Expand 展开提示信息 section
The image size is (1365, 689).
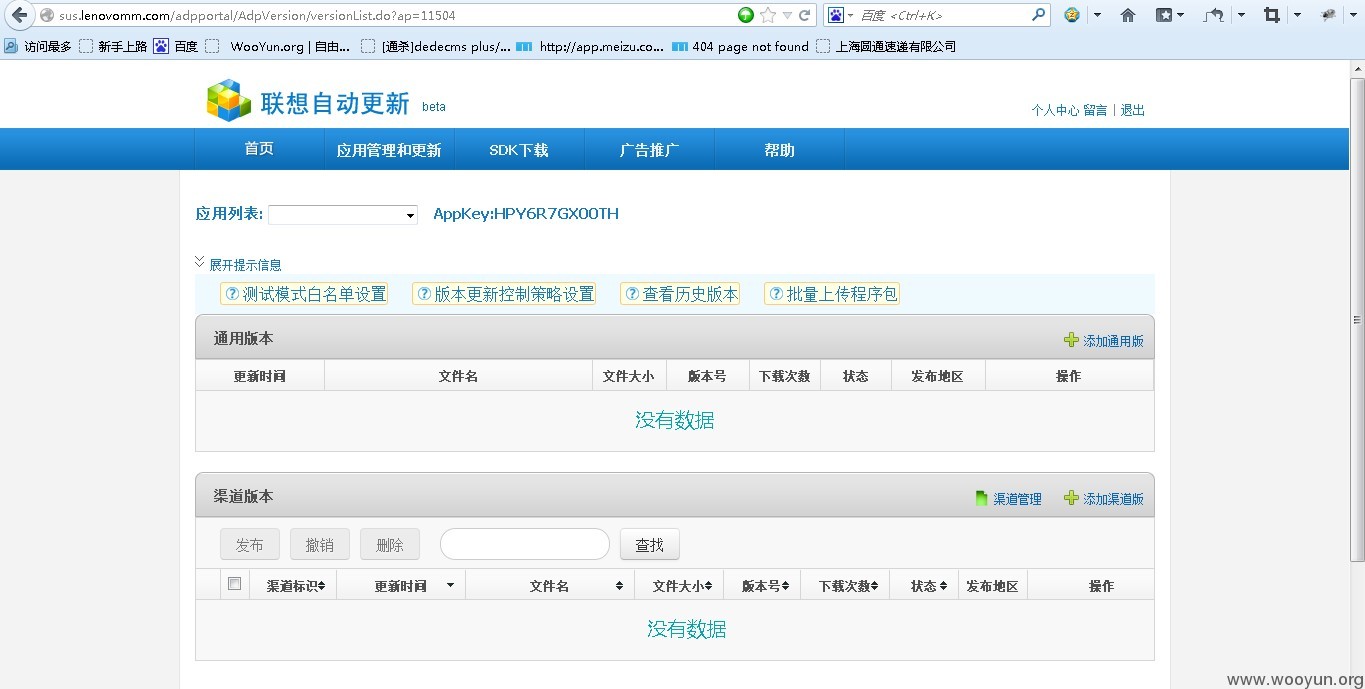tap(238, 264)
